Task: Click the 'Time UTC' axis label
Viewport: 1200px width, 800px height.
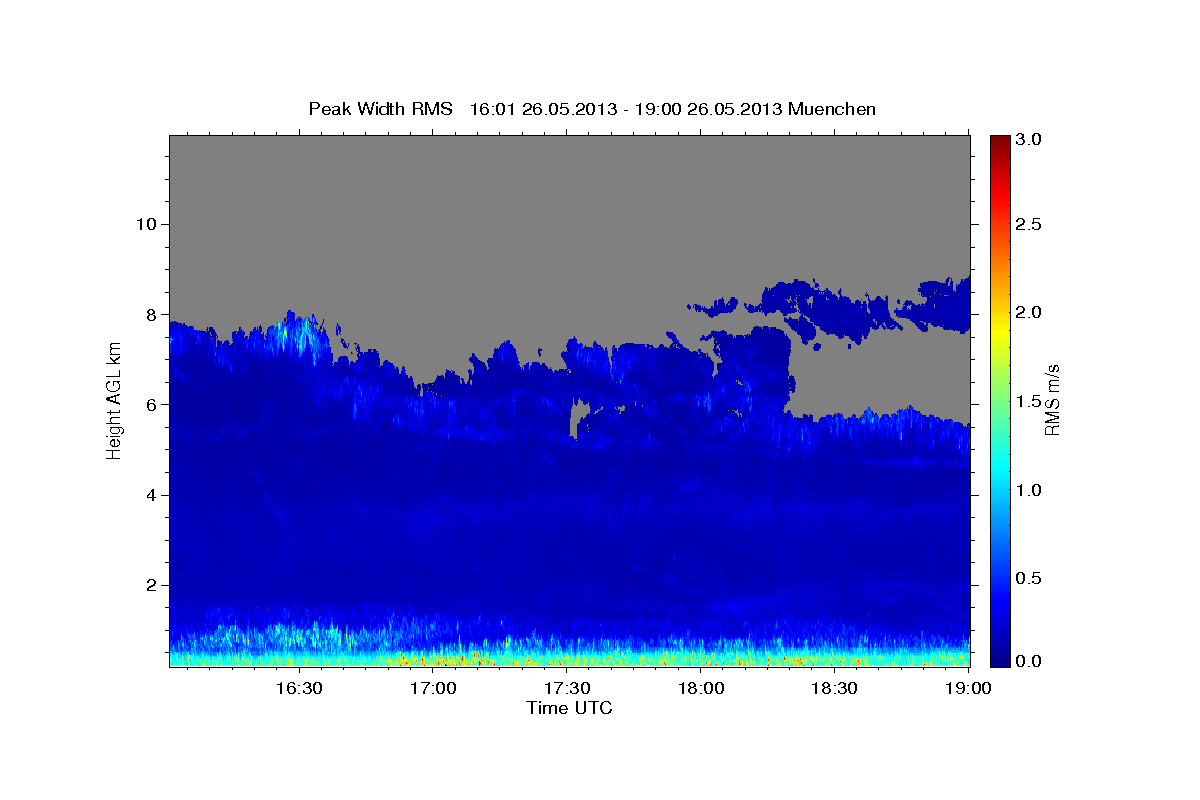Action: (x=569, y=708)
